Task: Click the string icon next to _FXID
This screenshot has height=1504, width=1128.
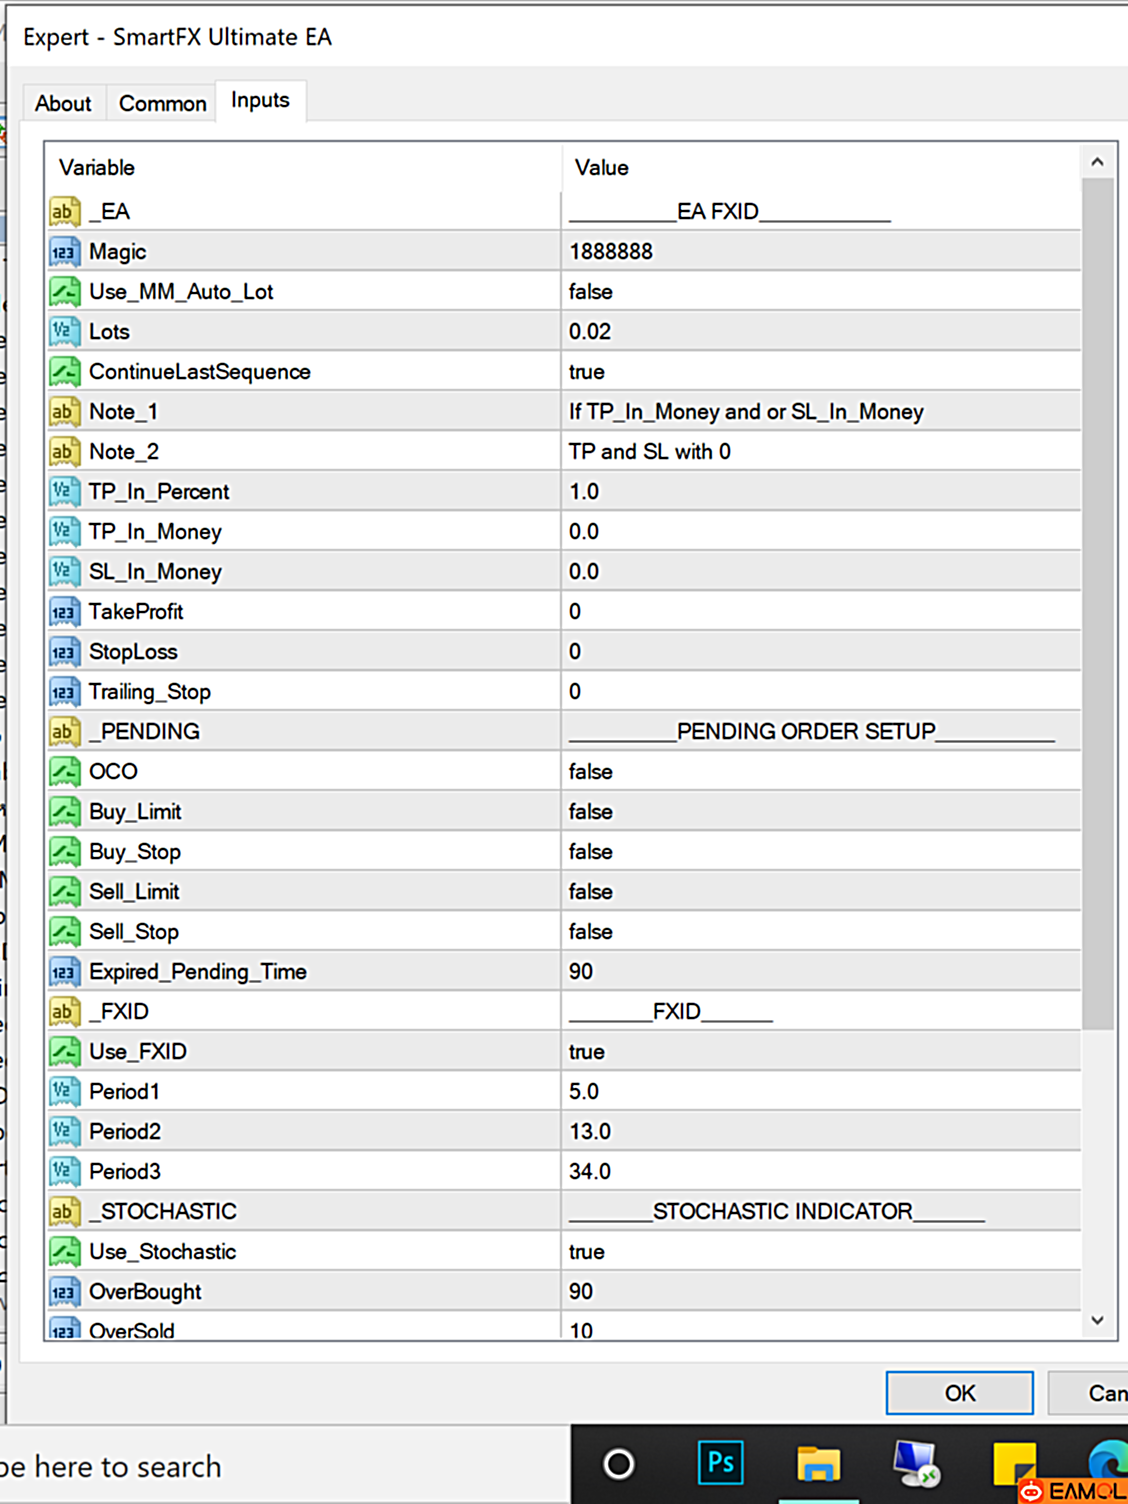Action: coord(64,1011)
